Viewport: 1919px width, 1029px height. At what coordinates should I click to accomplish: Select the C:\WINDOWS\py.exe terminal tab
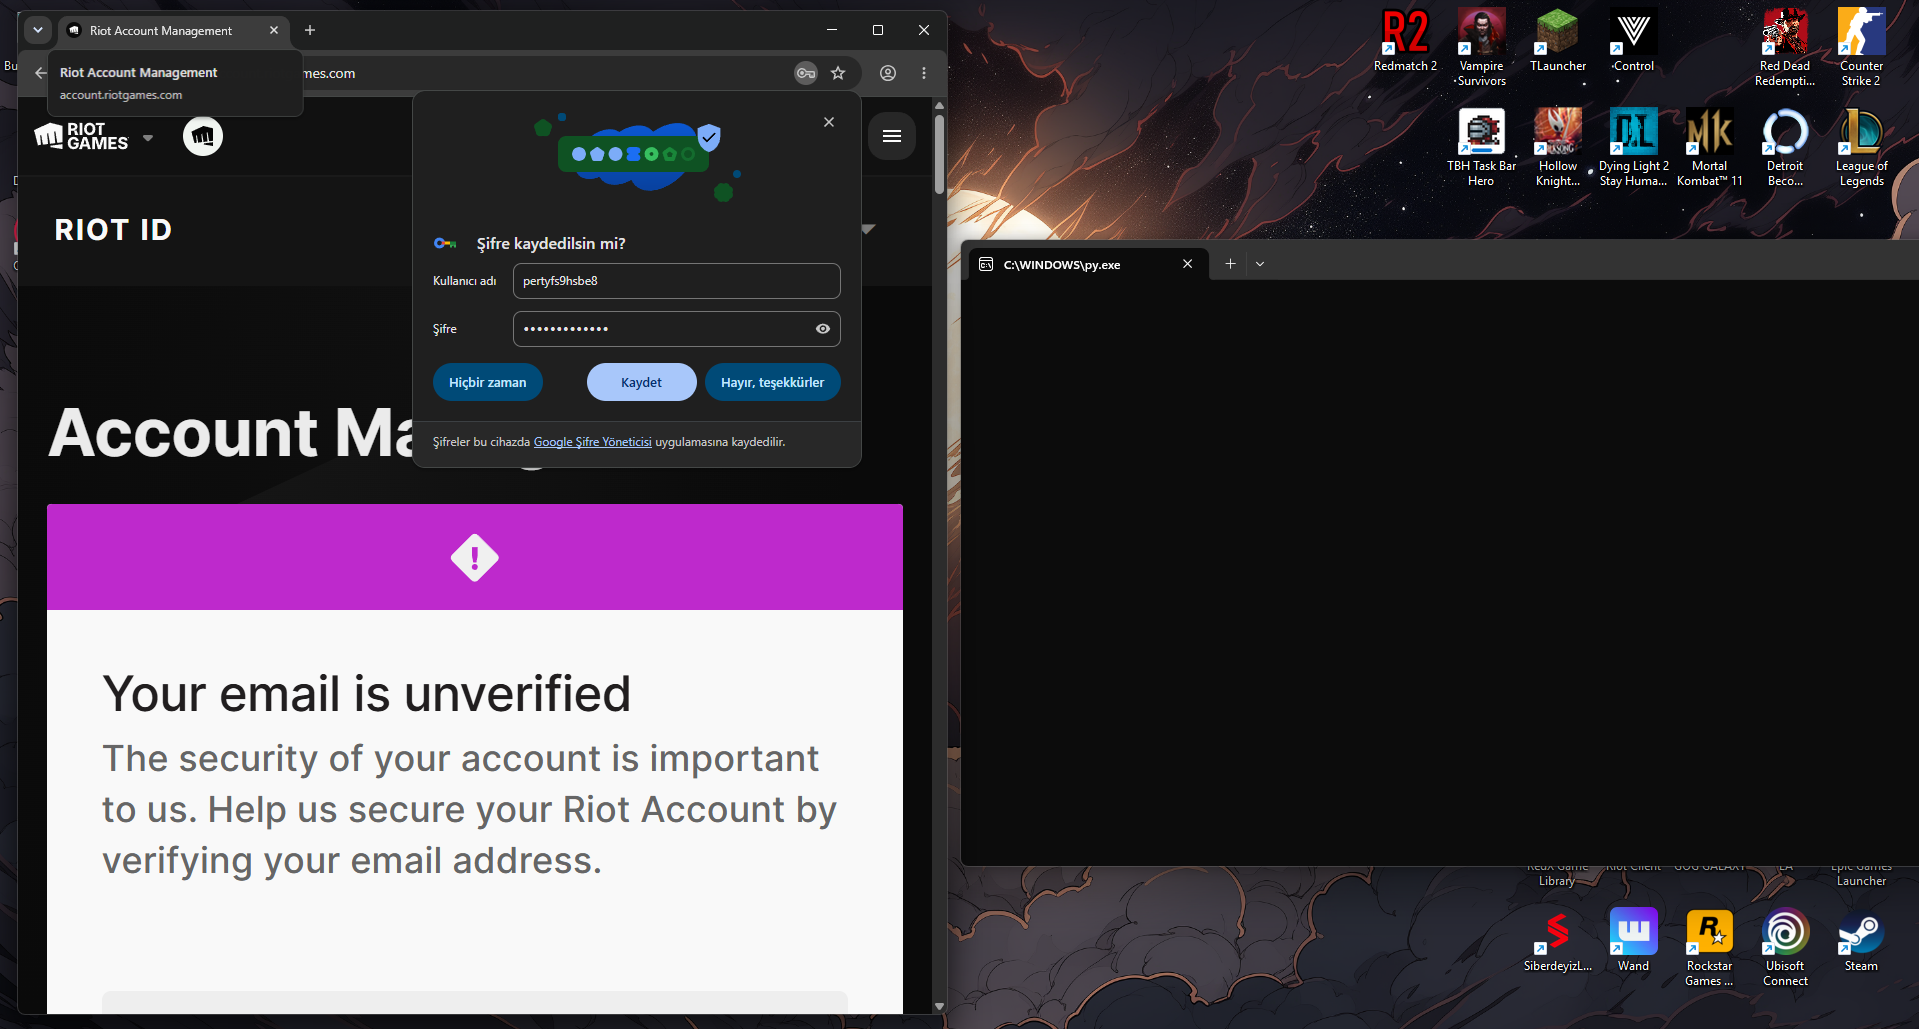click(x=1088, y=264)
